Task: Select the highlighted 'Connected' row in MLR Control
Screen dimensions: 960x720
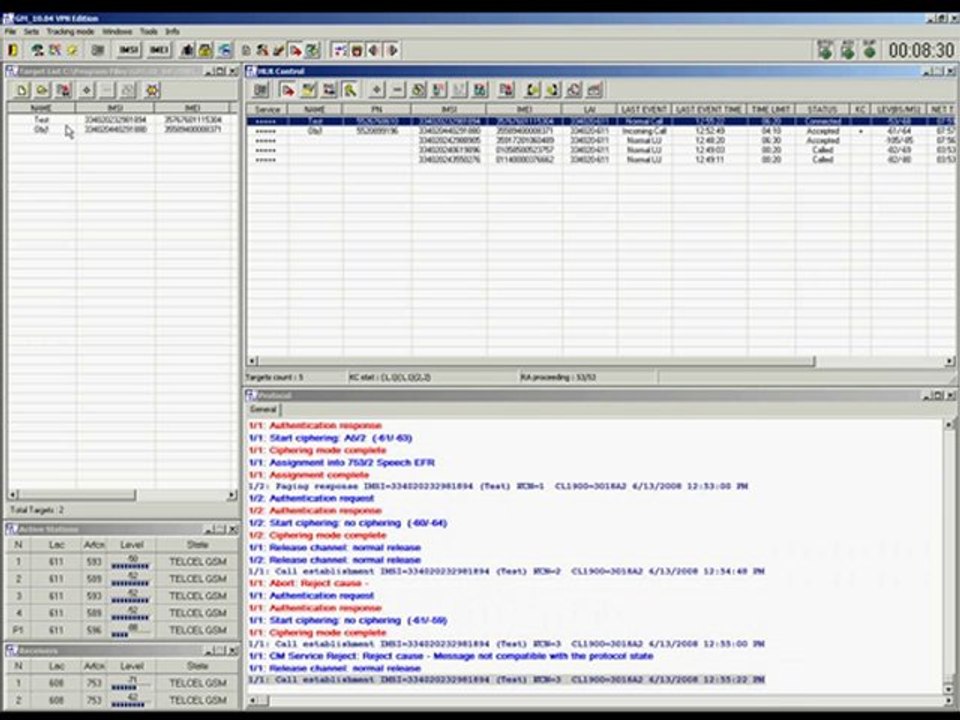Action: tap(600, 121)
